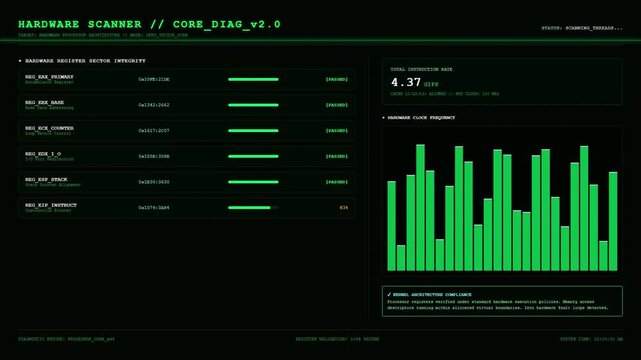The image size is (641, 360).
Task: Click the hex address in REG_EDX_I_O row
Action: click(x=154, y=156)
